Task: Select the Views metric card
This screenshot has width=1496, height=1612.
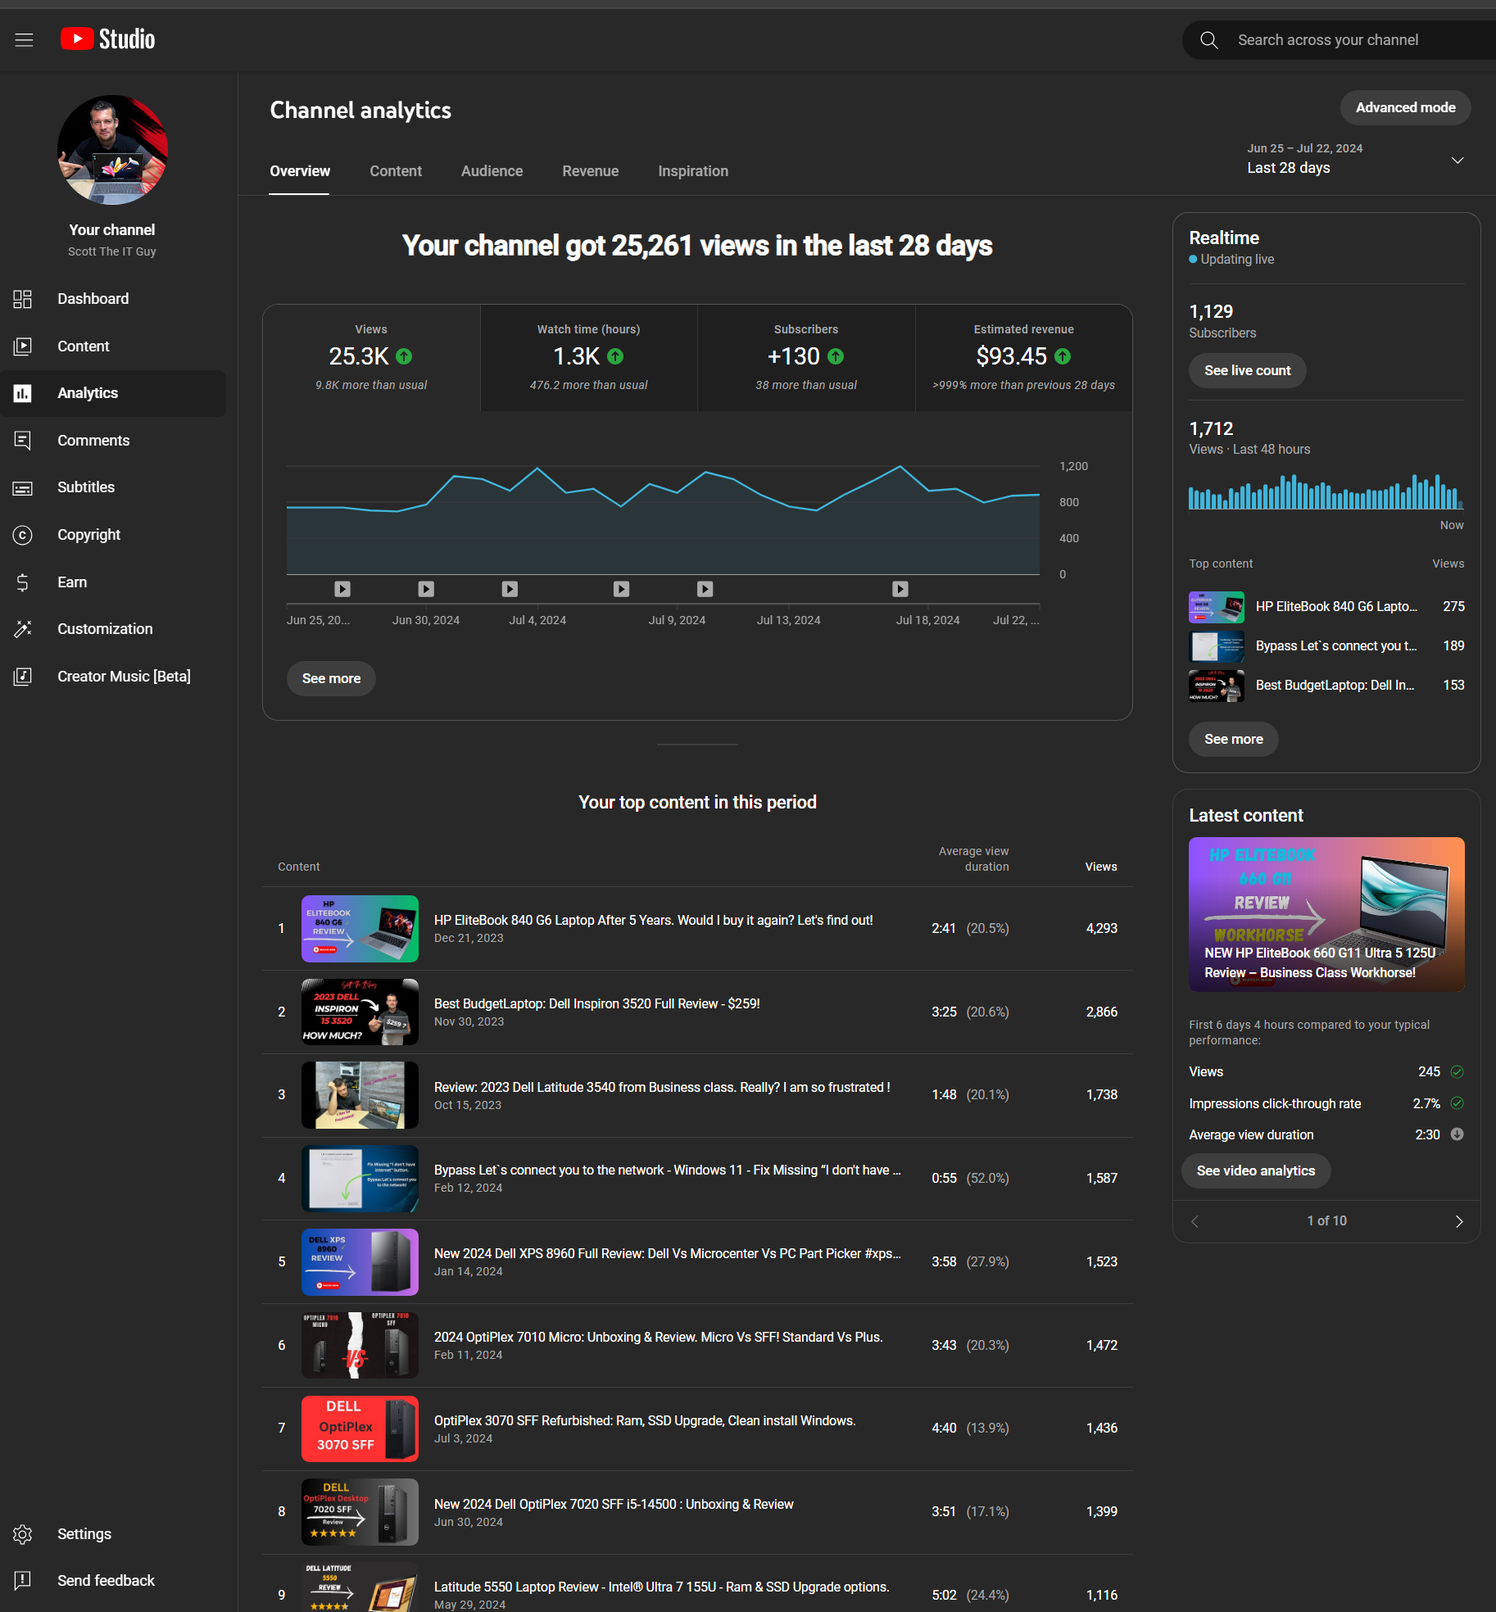Action: pyautogui.click(x=371, y=358)
